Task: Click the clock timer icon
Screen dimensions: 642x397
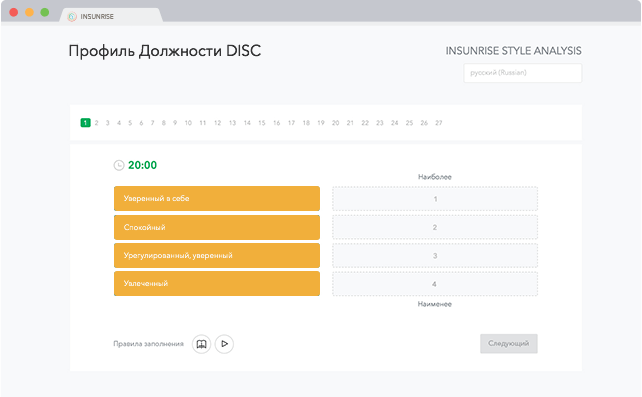Action: pos(119,165)
